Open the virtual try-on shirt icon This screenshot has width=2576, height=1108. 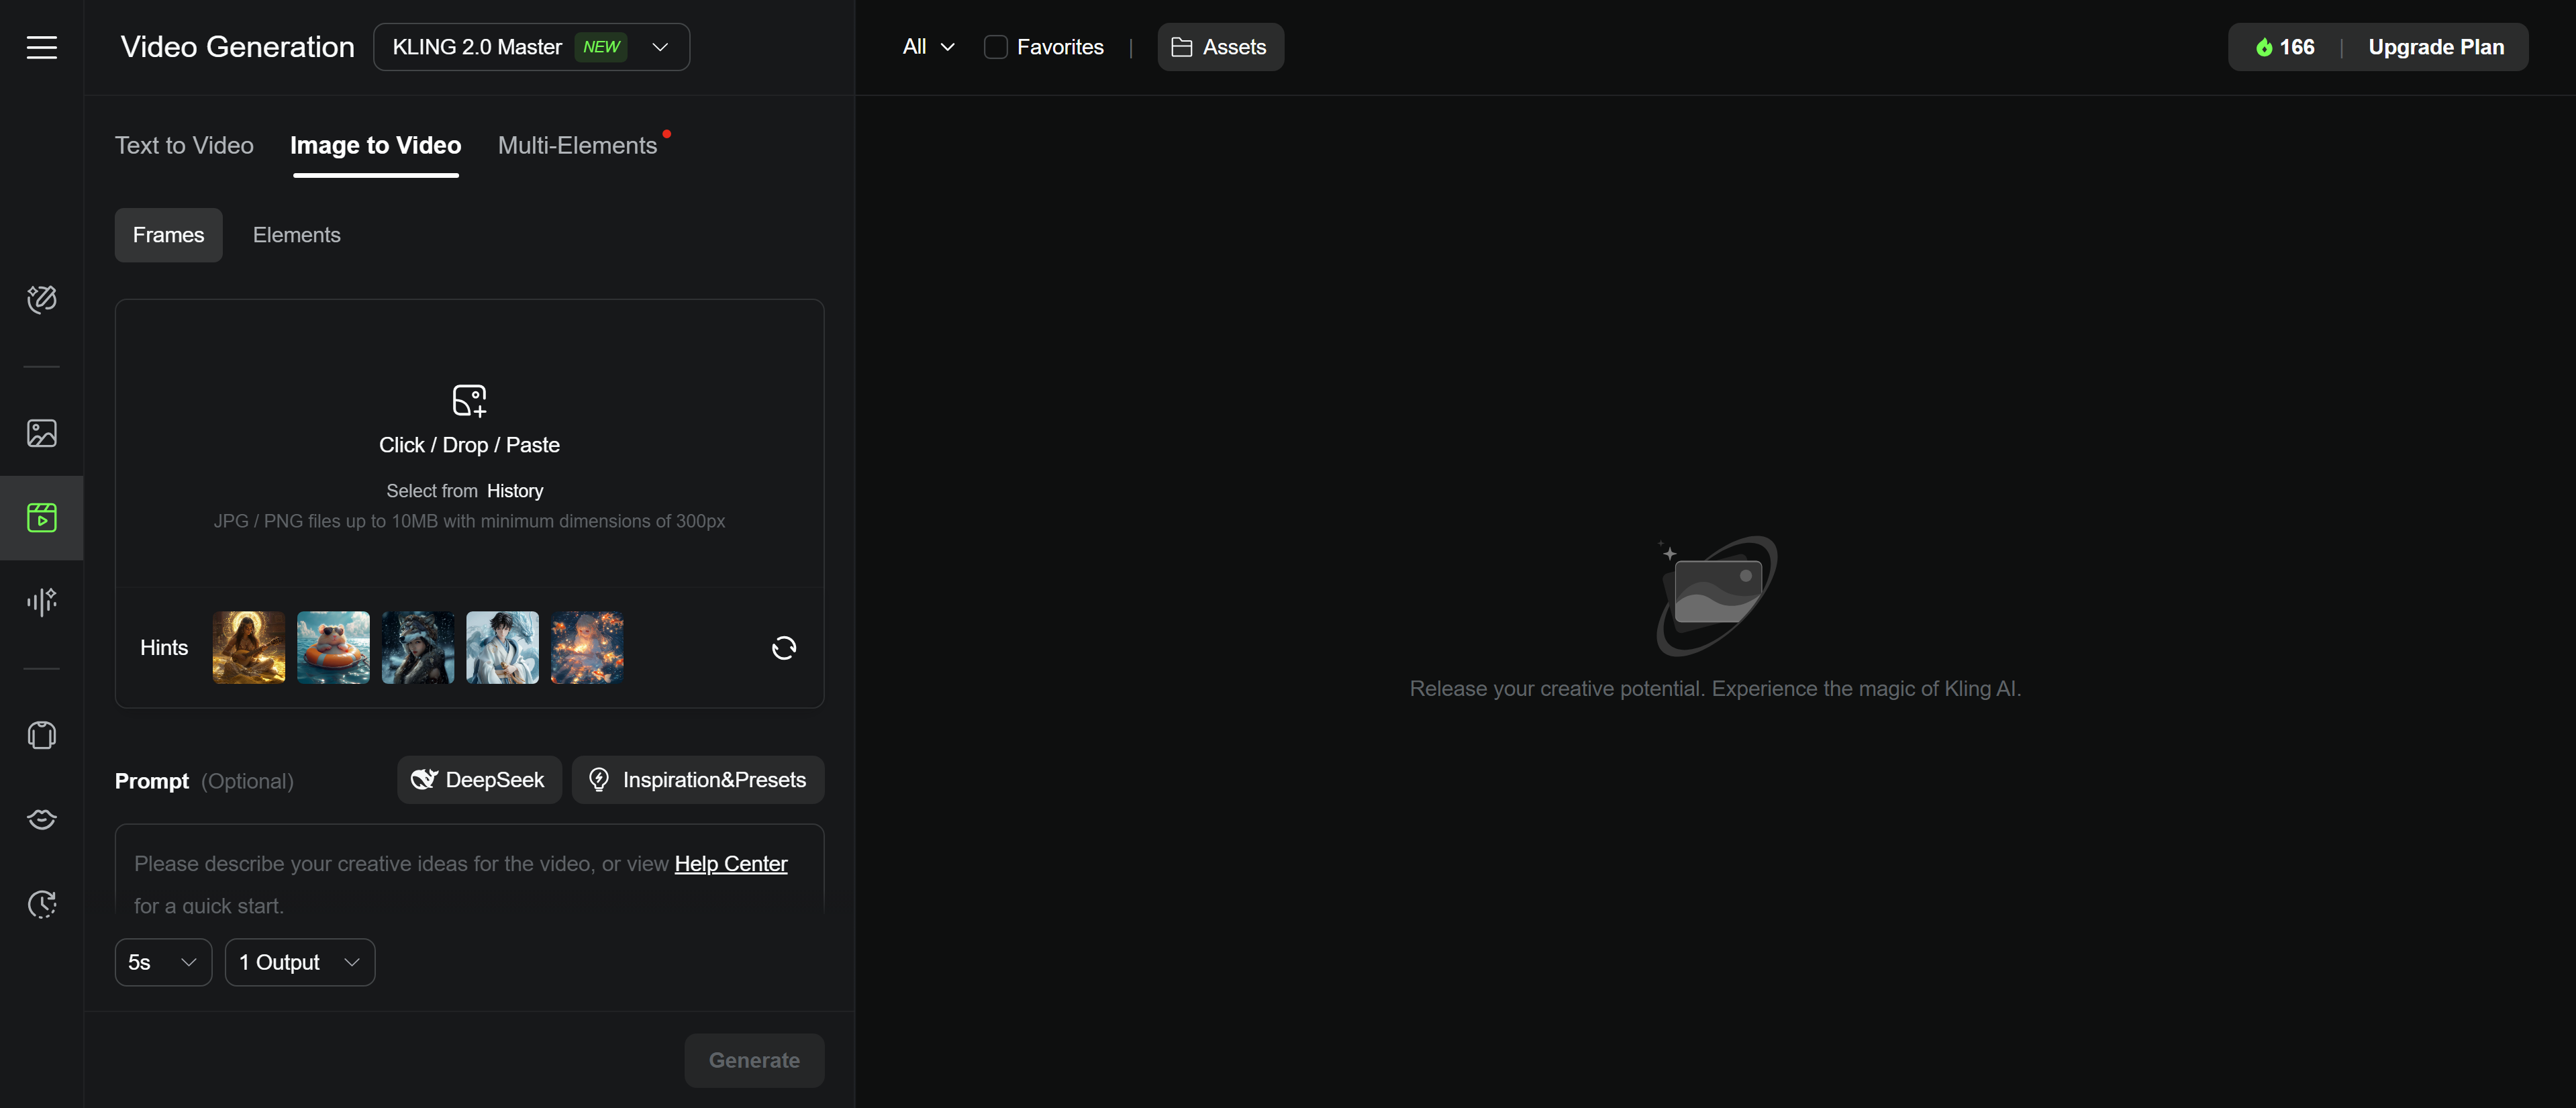click(41, 736)
